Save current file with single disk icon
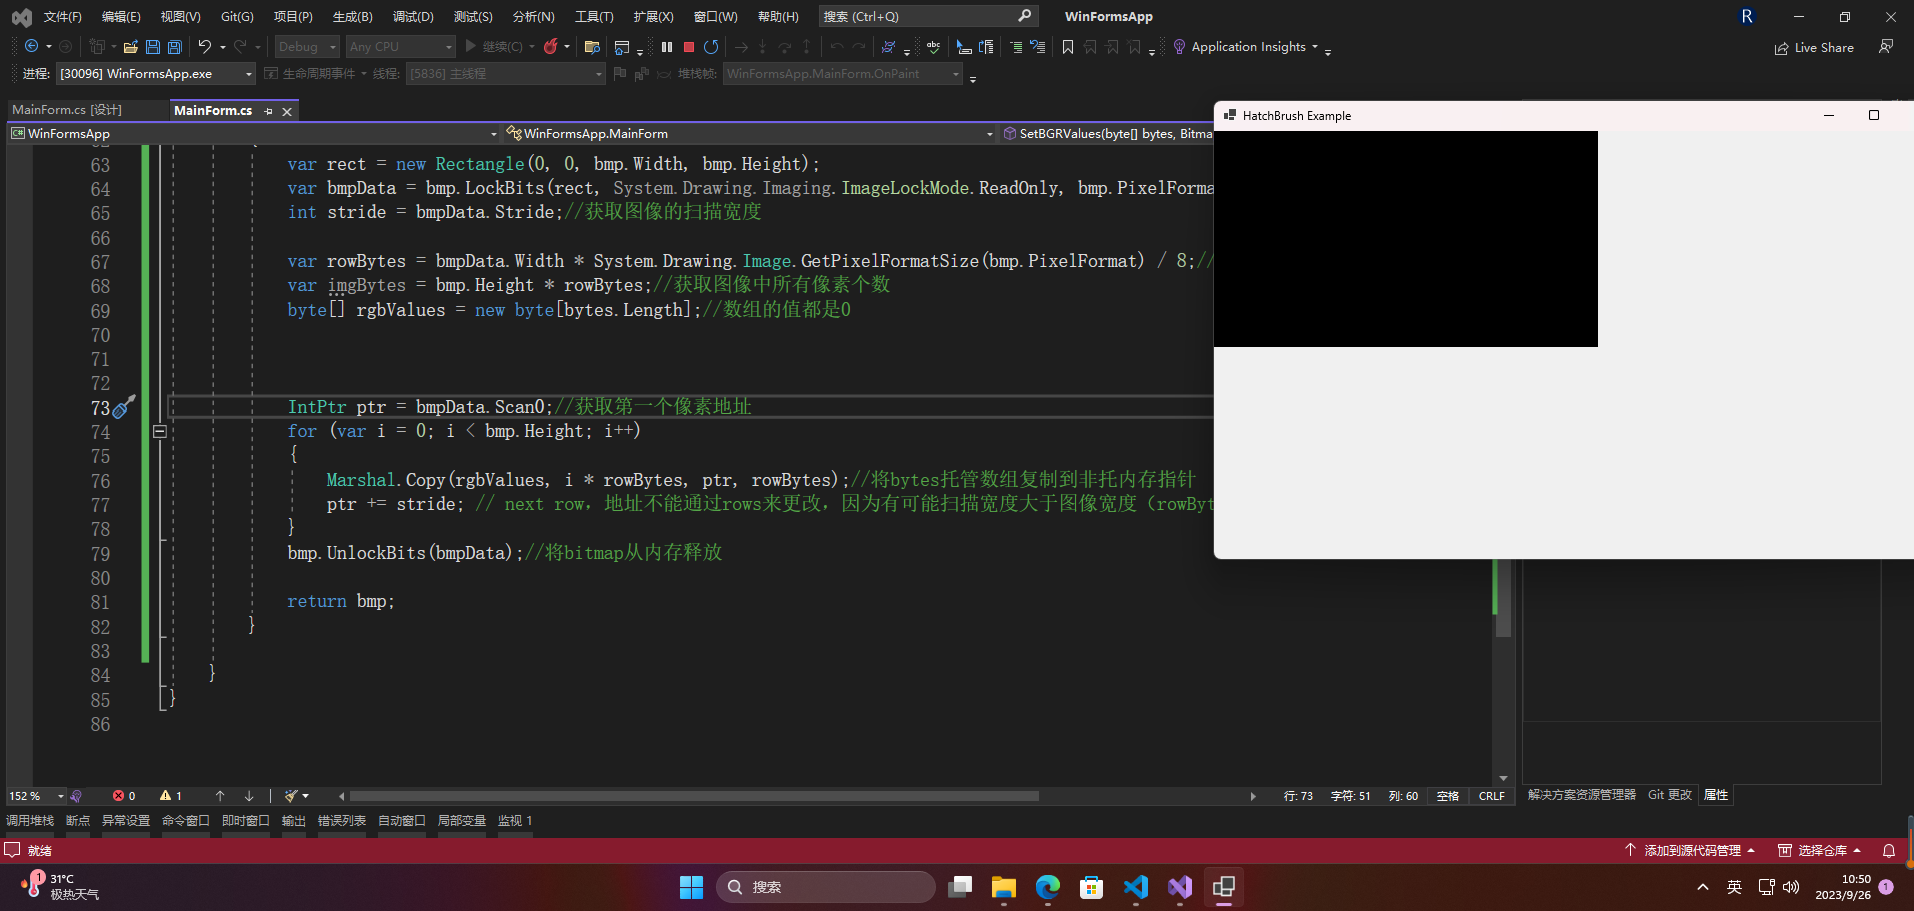This screenshot has height=911, width=1914. point(153,47)
